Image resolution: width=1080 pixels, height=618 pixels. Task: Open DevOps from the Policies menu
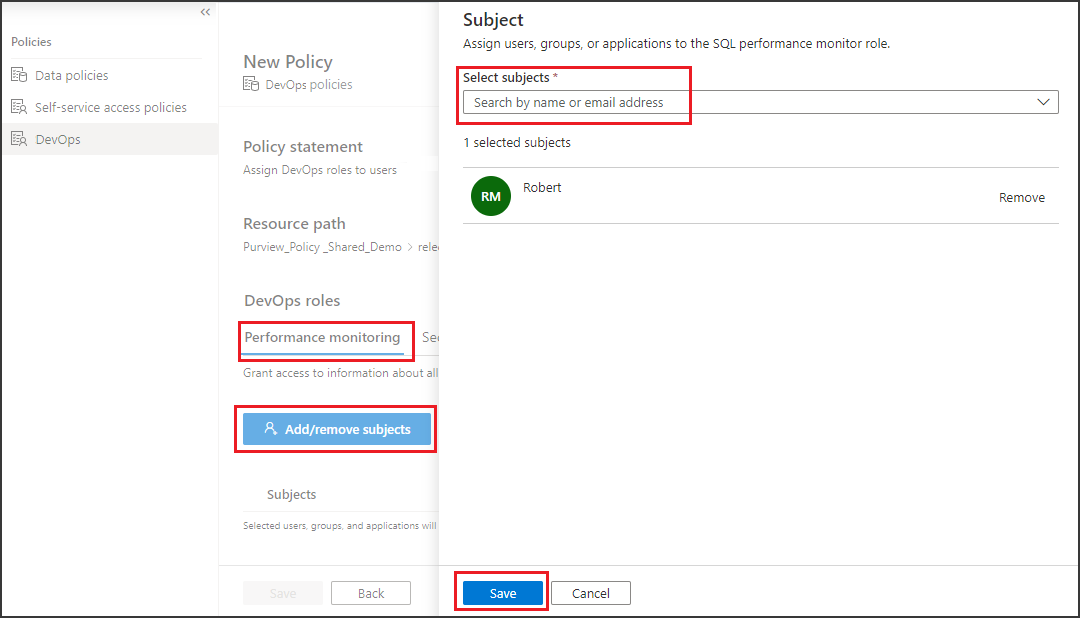click(x=60, y=139)
